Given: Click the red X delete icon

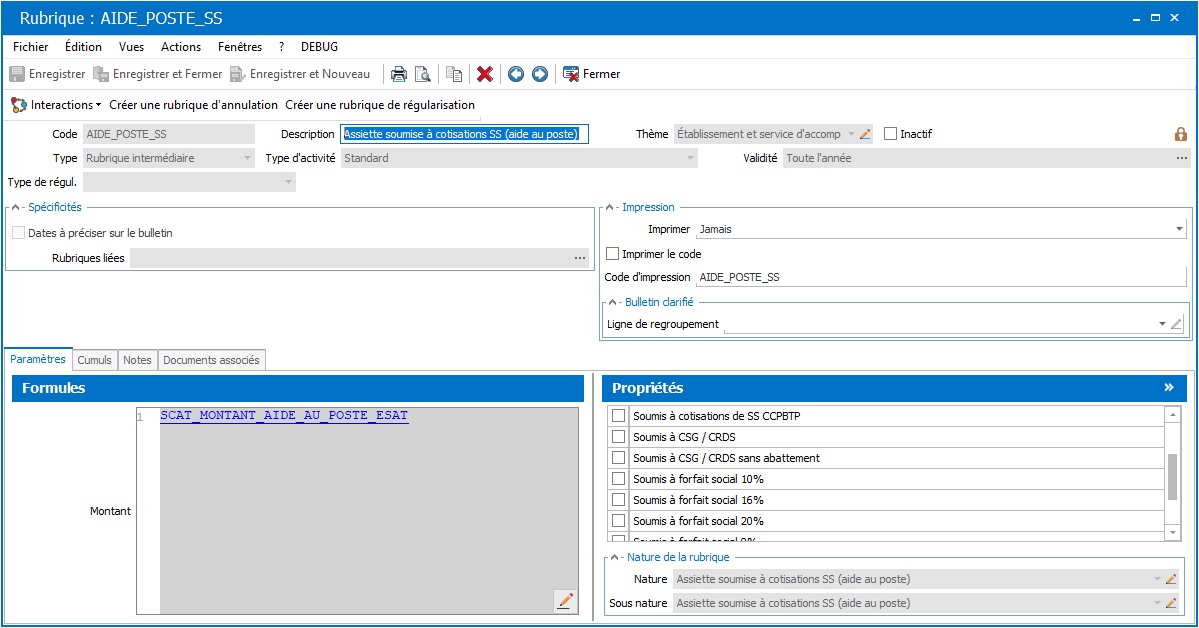Looking at the screenshot, I should (x=485, y=74).
